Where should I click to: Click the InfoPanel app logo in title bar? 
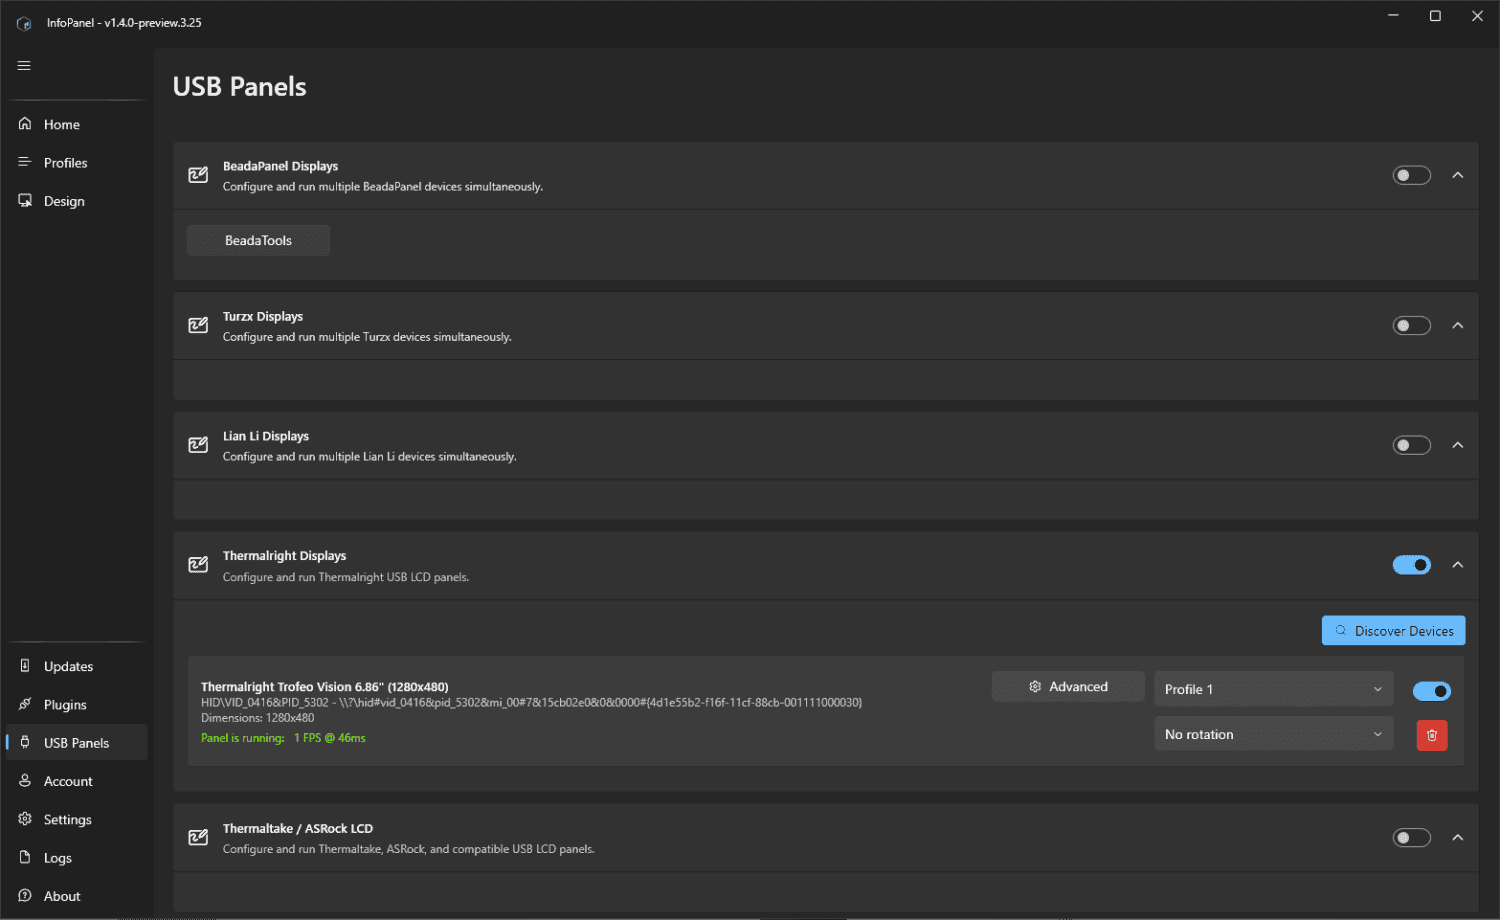[x=24, y=23]
